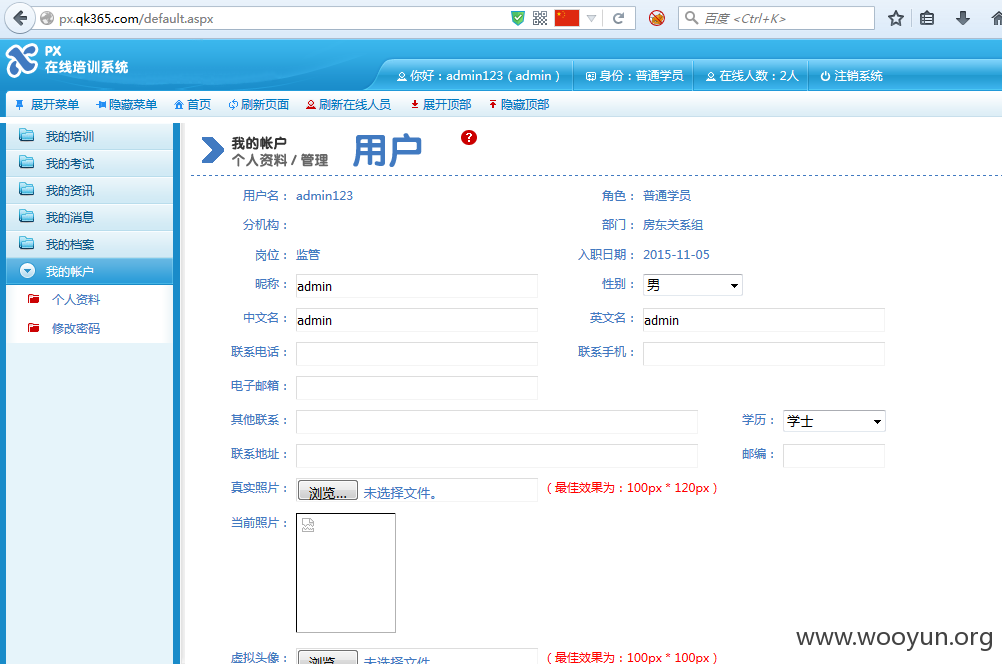Click the 浏览 button for 真实照片

pyautogui.click(x=328, y=491)
